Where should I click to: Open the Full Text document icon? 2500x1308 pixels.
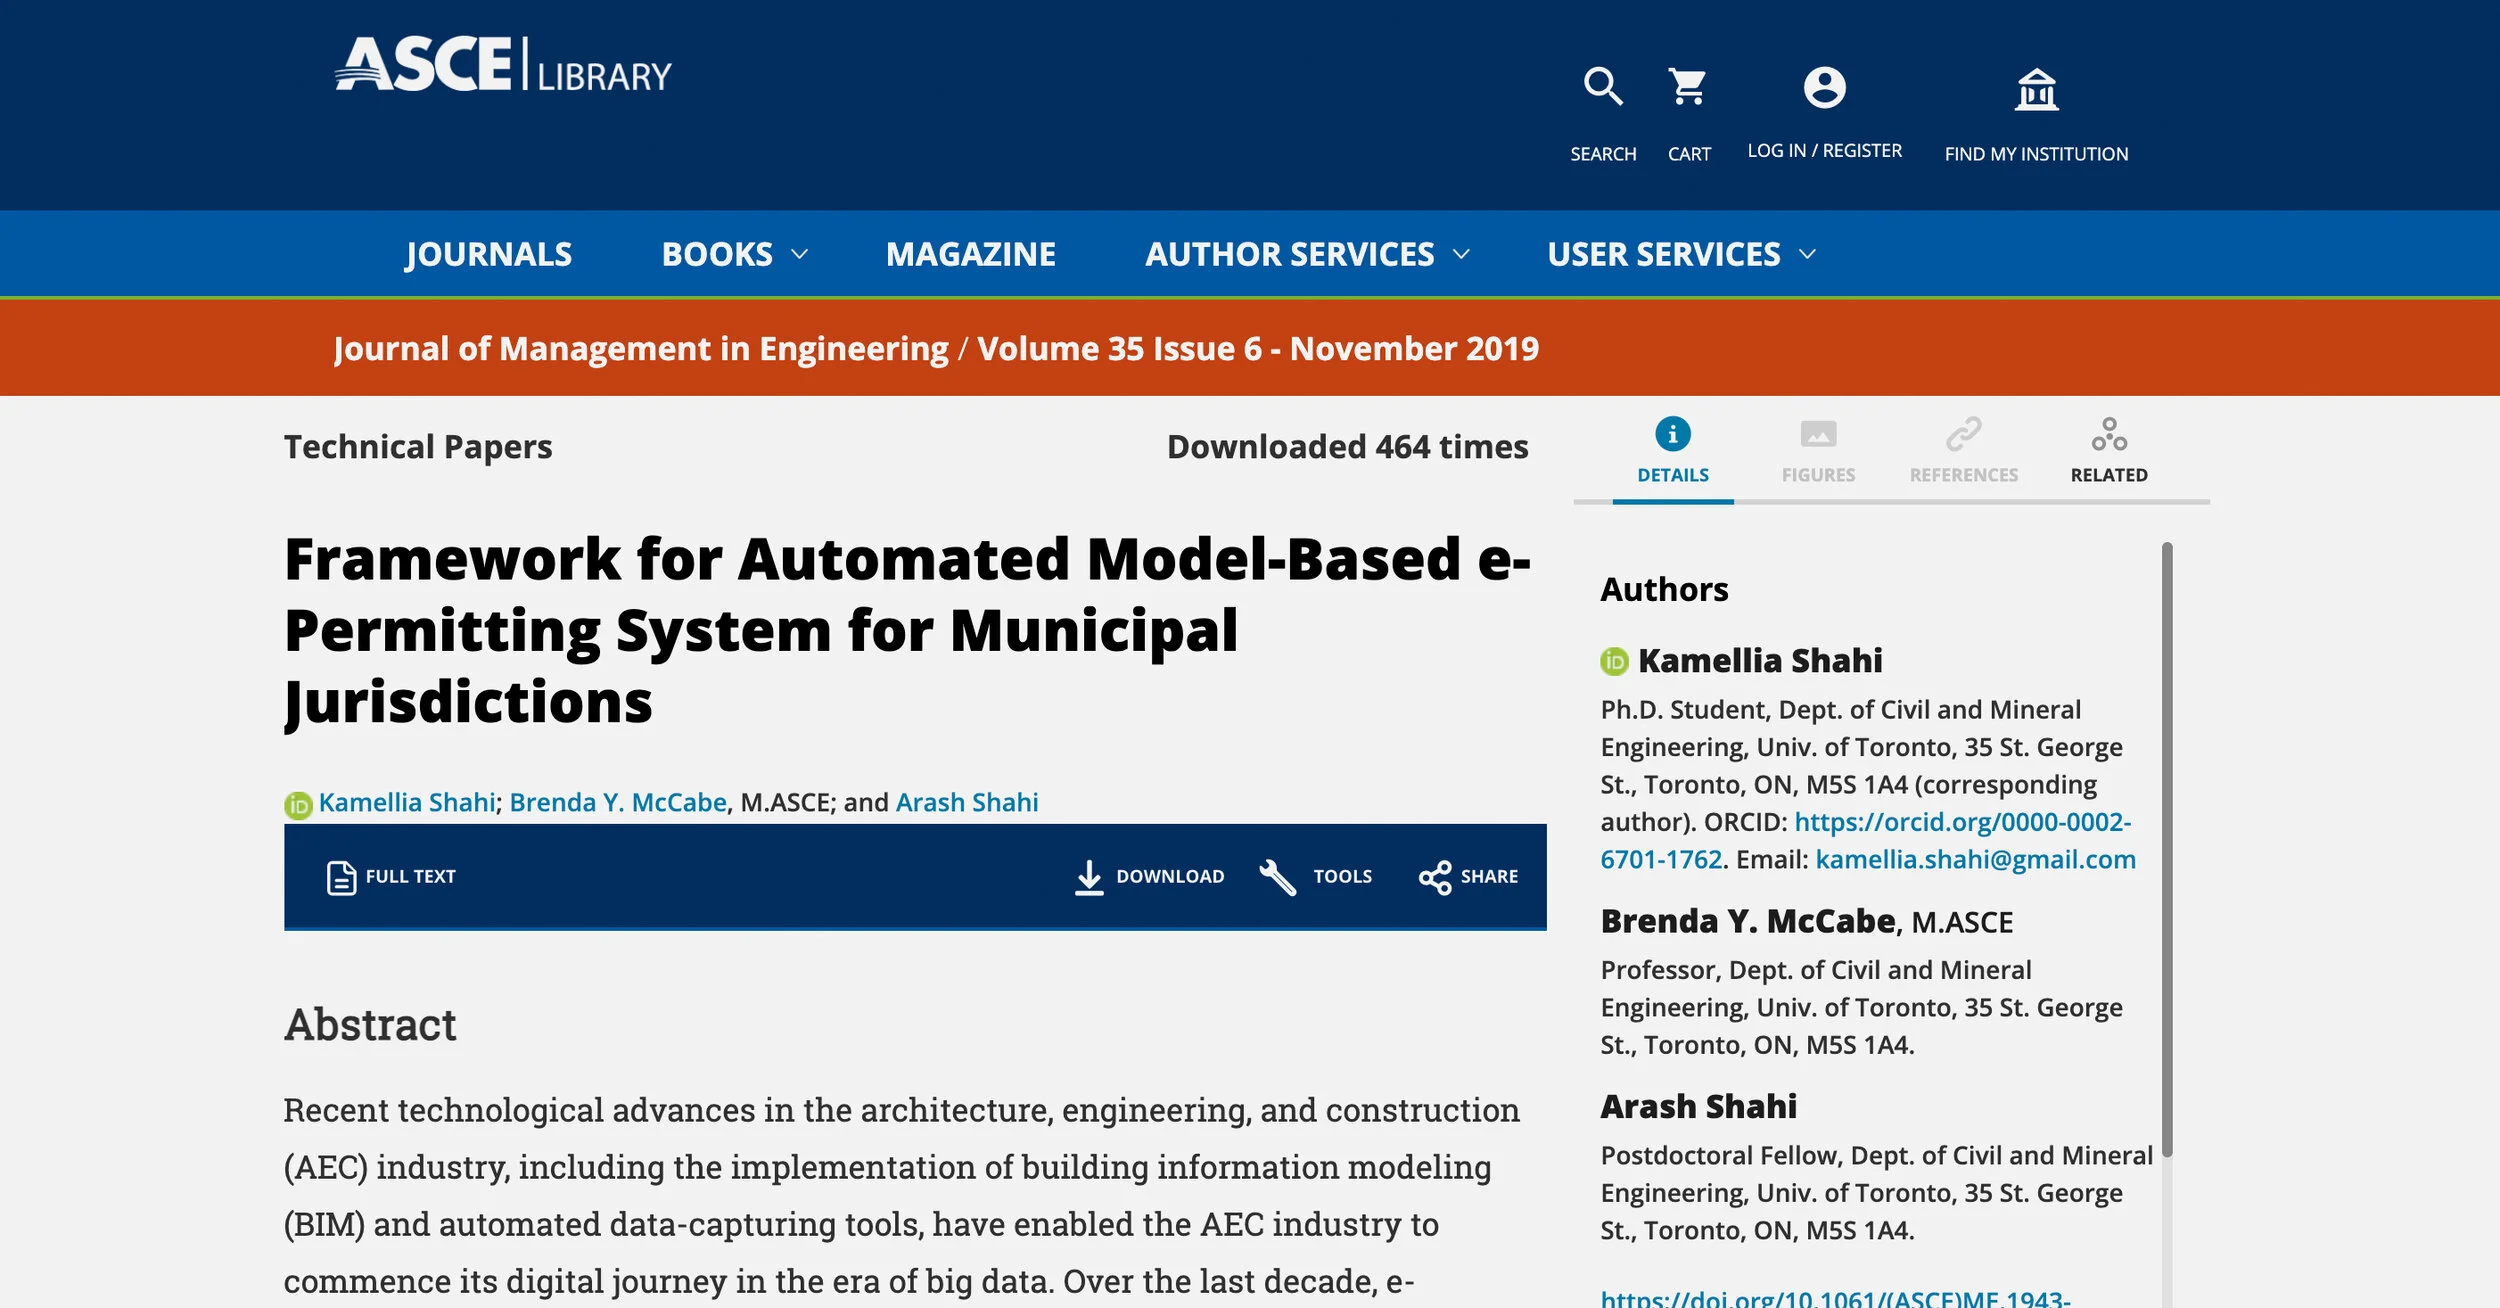pyautogui.click(x=341, y=877)
